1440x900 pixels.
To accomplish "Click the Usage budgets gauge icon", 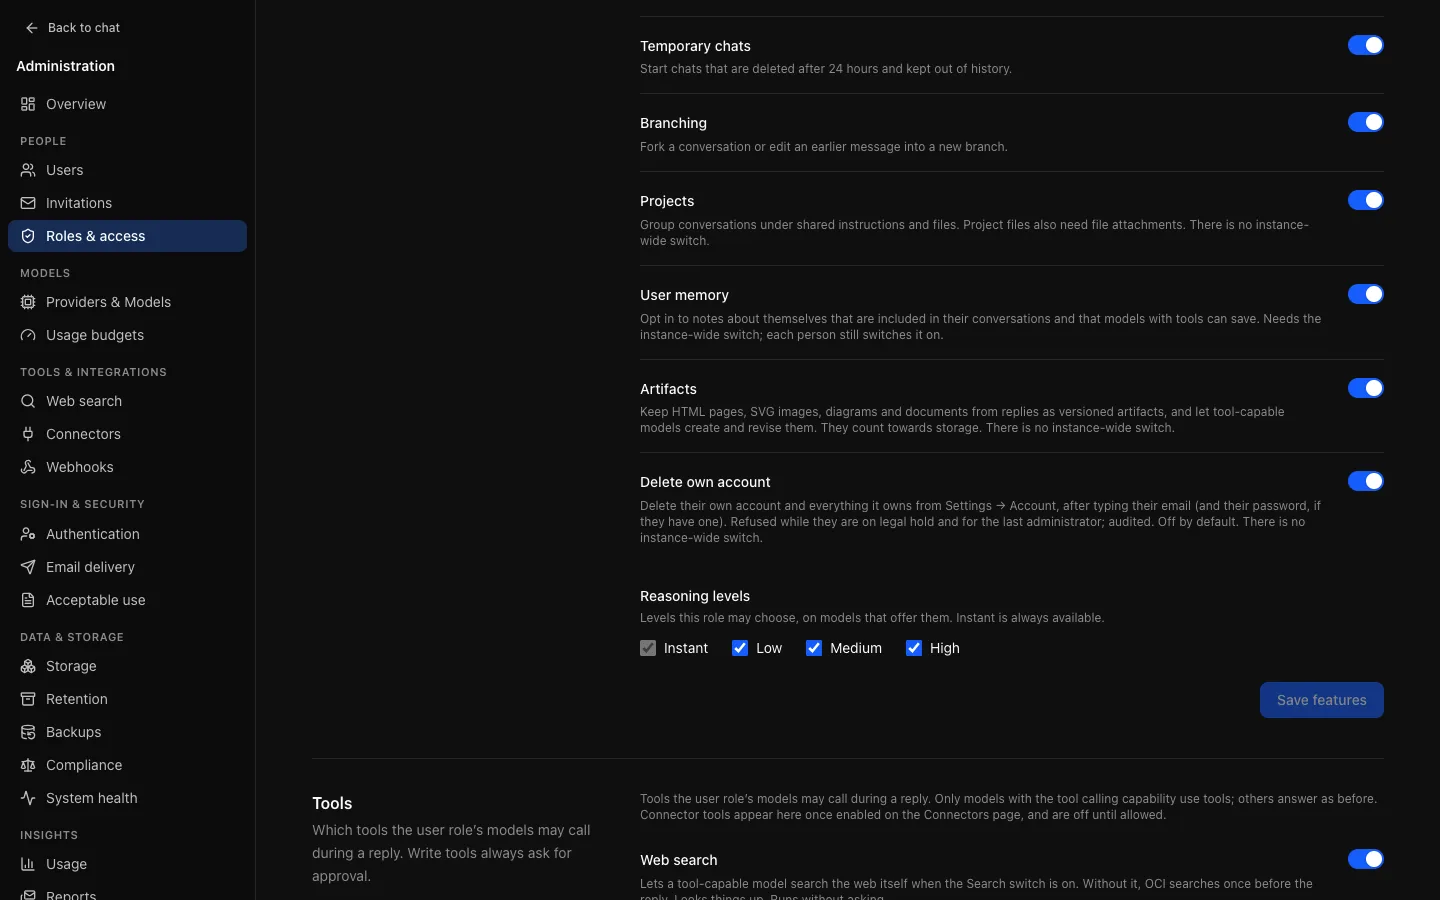I will click(28, 335).
